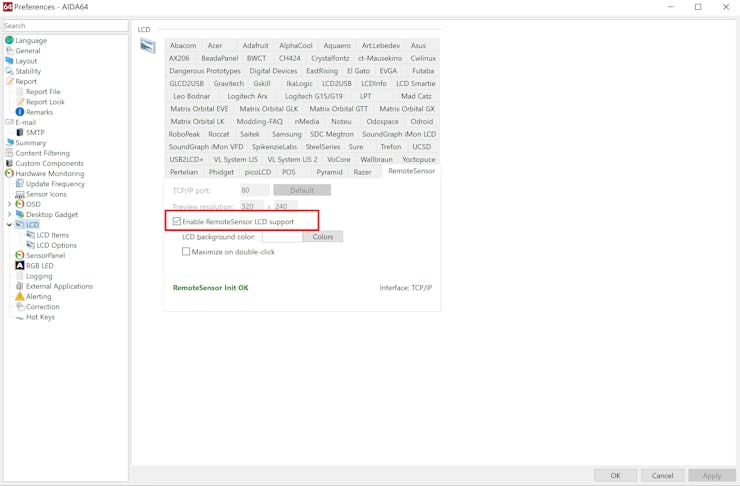
Task: Expand the OSD tree node
Action: pos(9,204)
